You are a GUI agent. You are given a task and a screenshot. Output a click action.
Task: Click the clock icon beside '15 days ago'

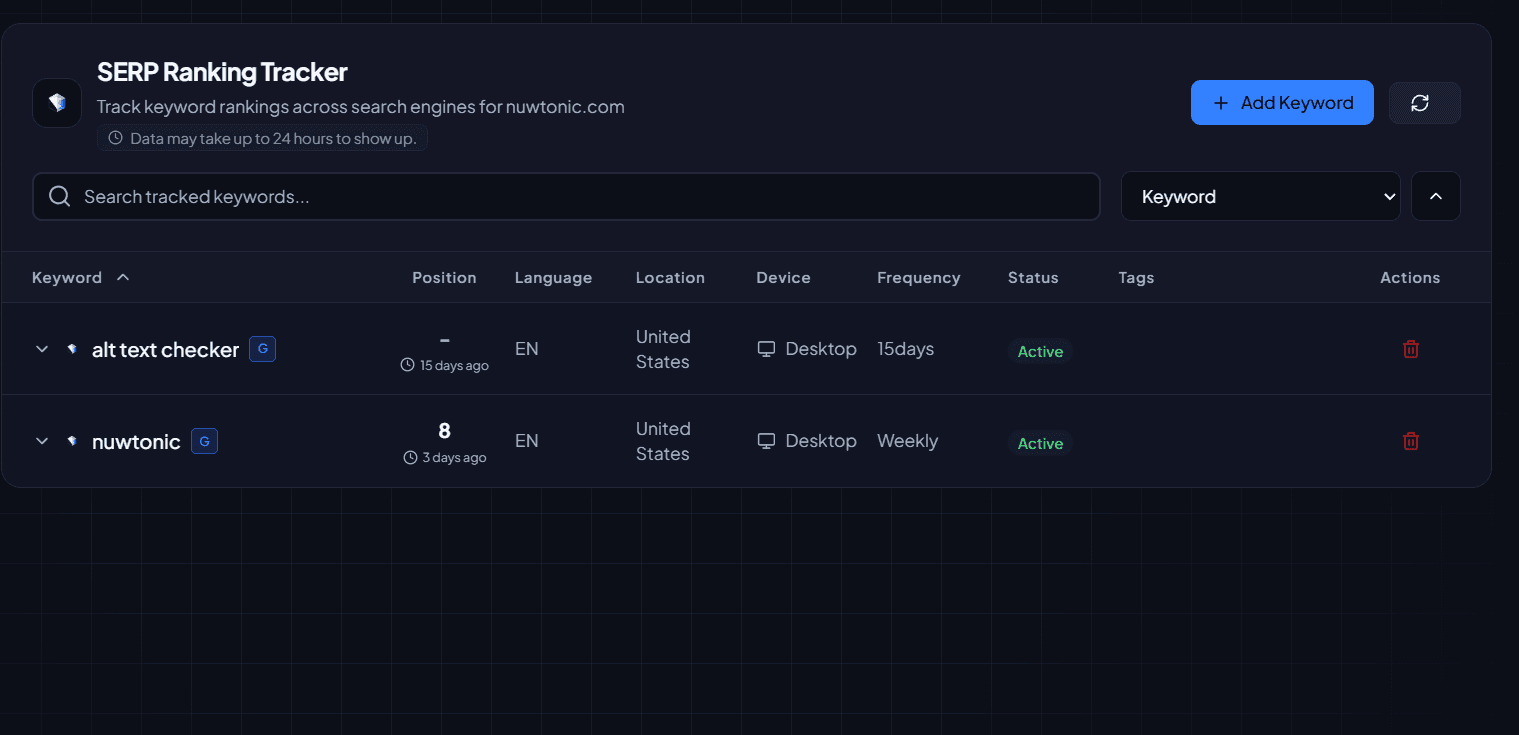pyautogui.click(x=409, y=365)
